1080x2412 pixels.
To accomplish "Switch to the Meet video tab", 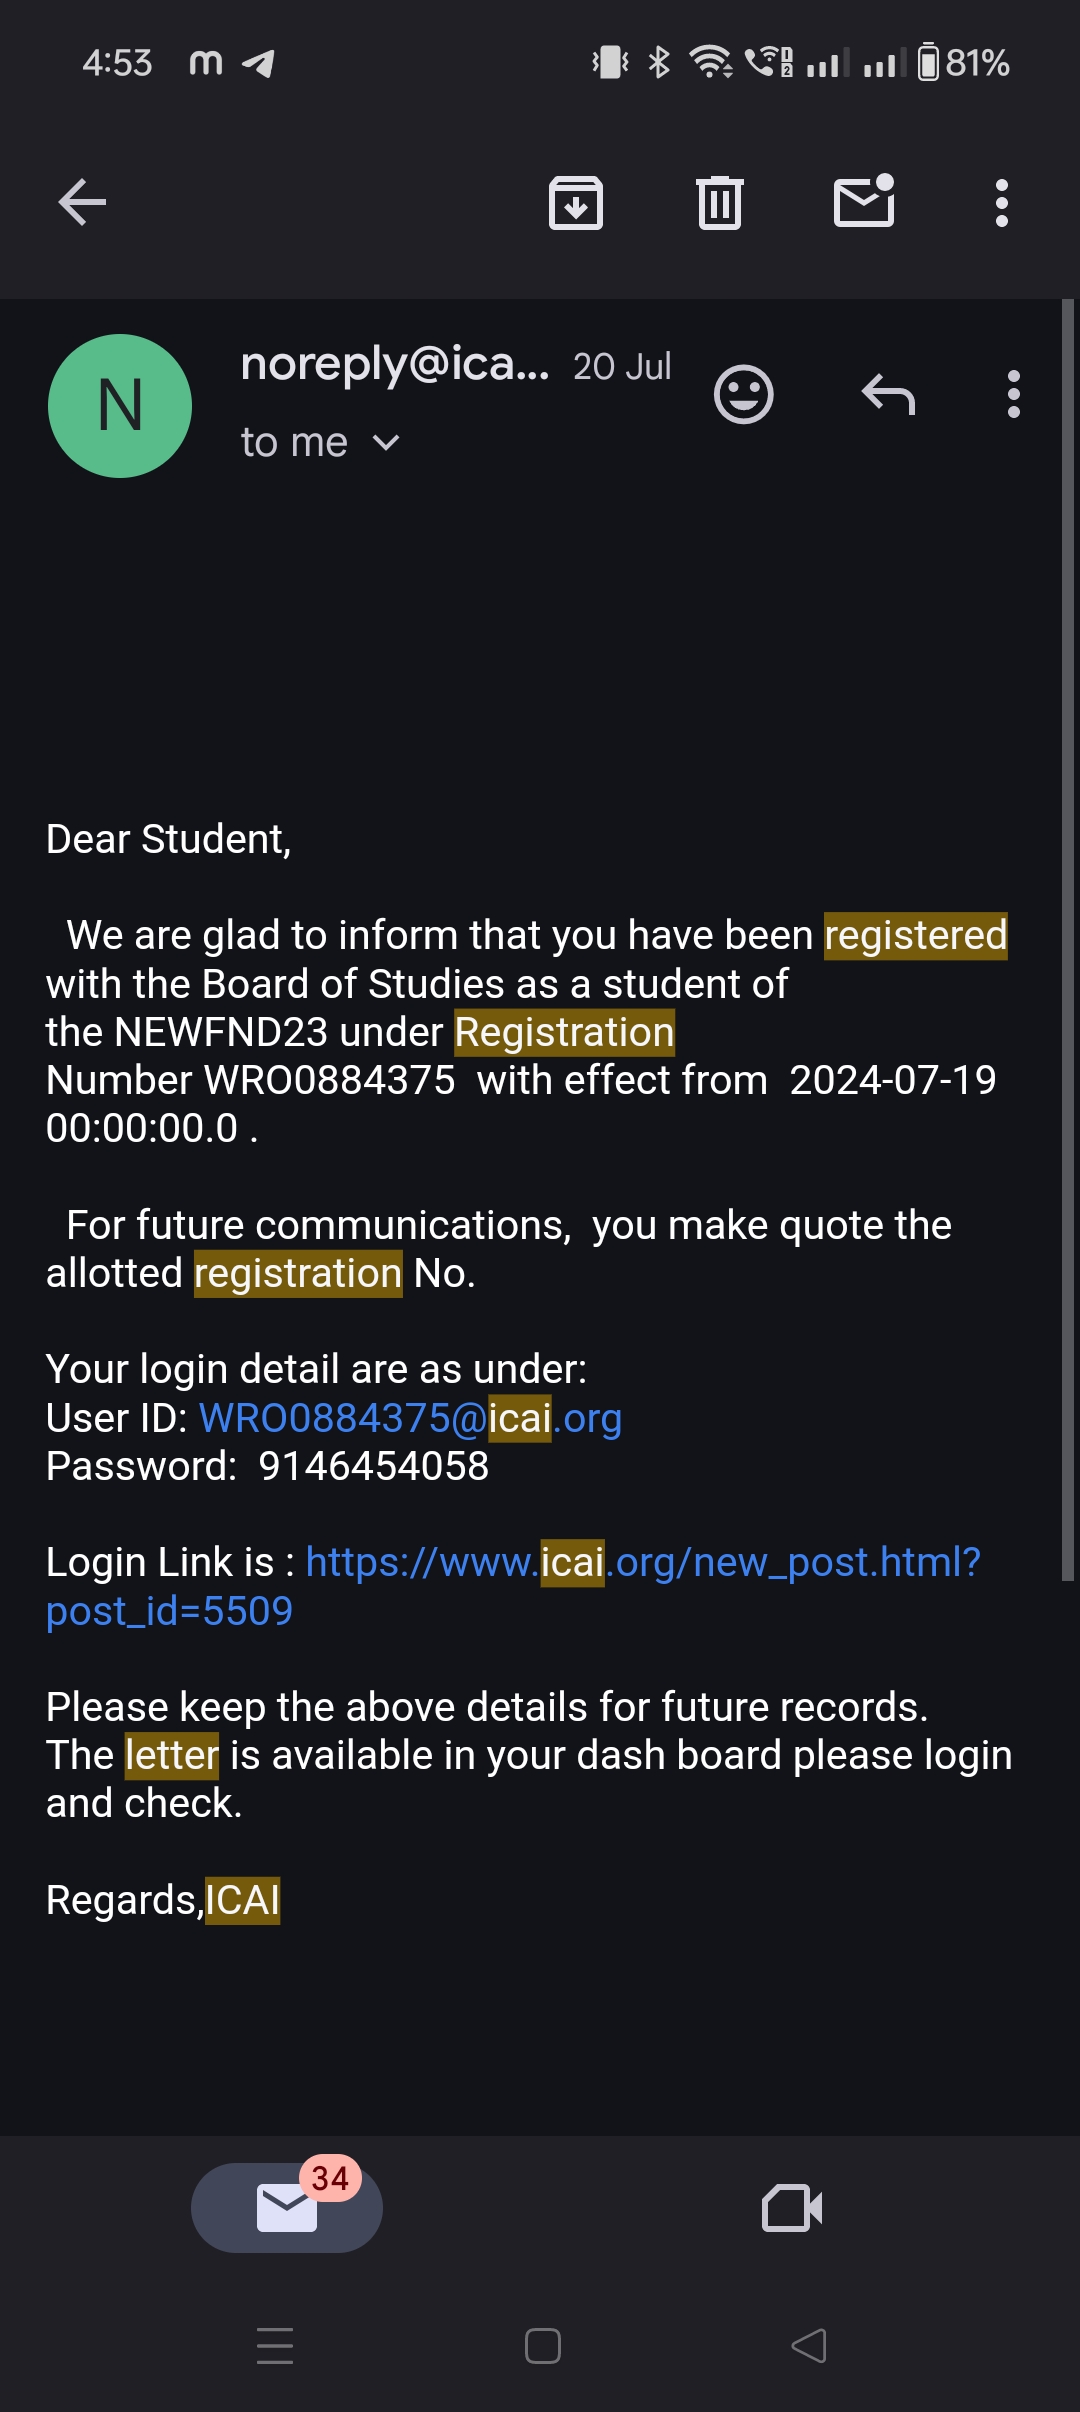I will [x=792, y=2208].
